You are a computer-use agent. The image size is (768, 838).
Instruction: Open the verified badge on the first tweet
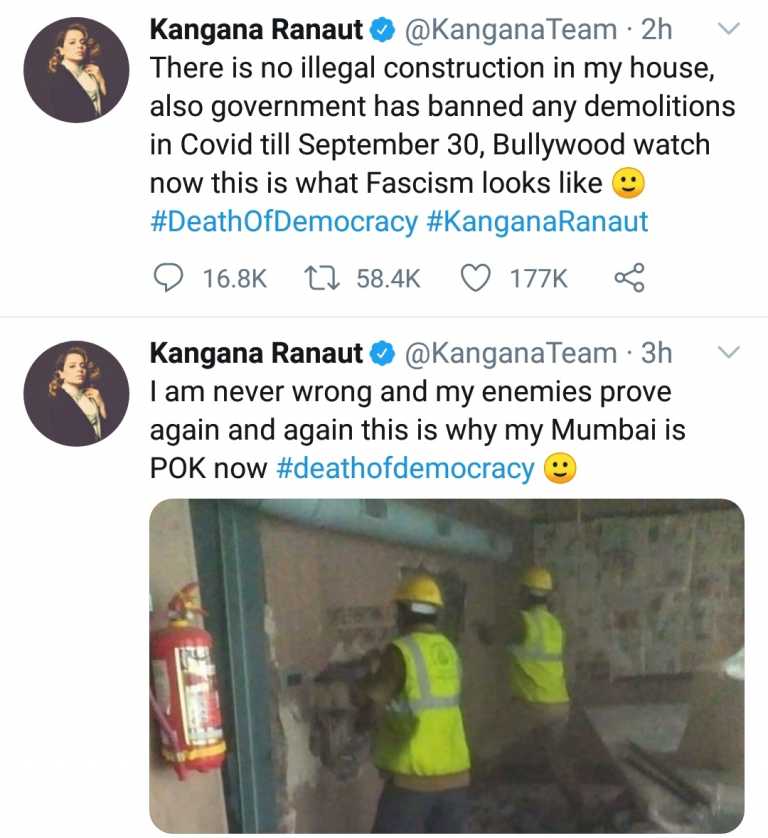click(x=383, y=30)
